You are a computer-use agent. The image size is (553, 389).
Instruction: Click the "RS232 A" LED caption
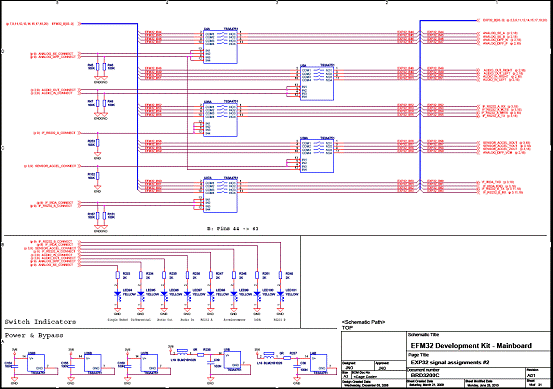207,320
